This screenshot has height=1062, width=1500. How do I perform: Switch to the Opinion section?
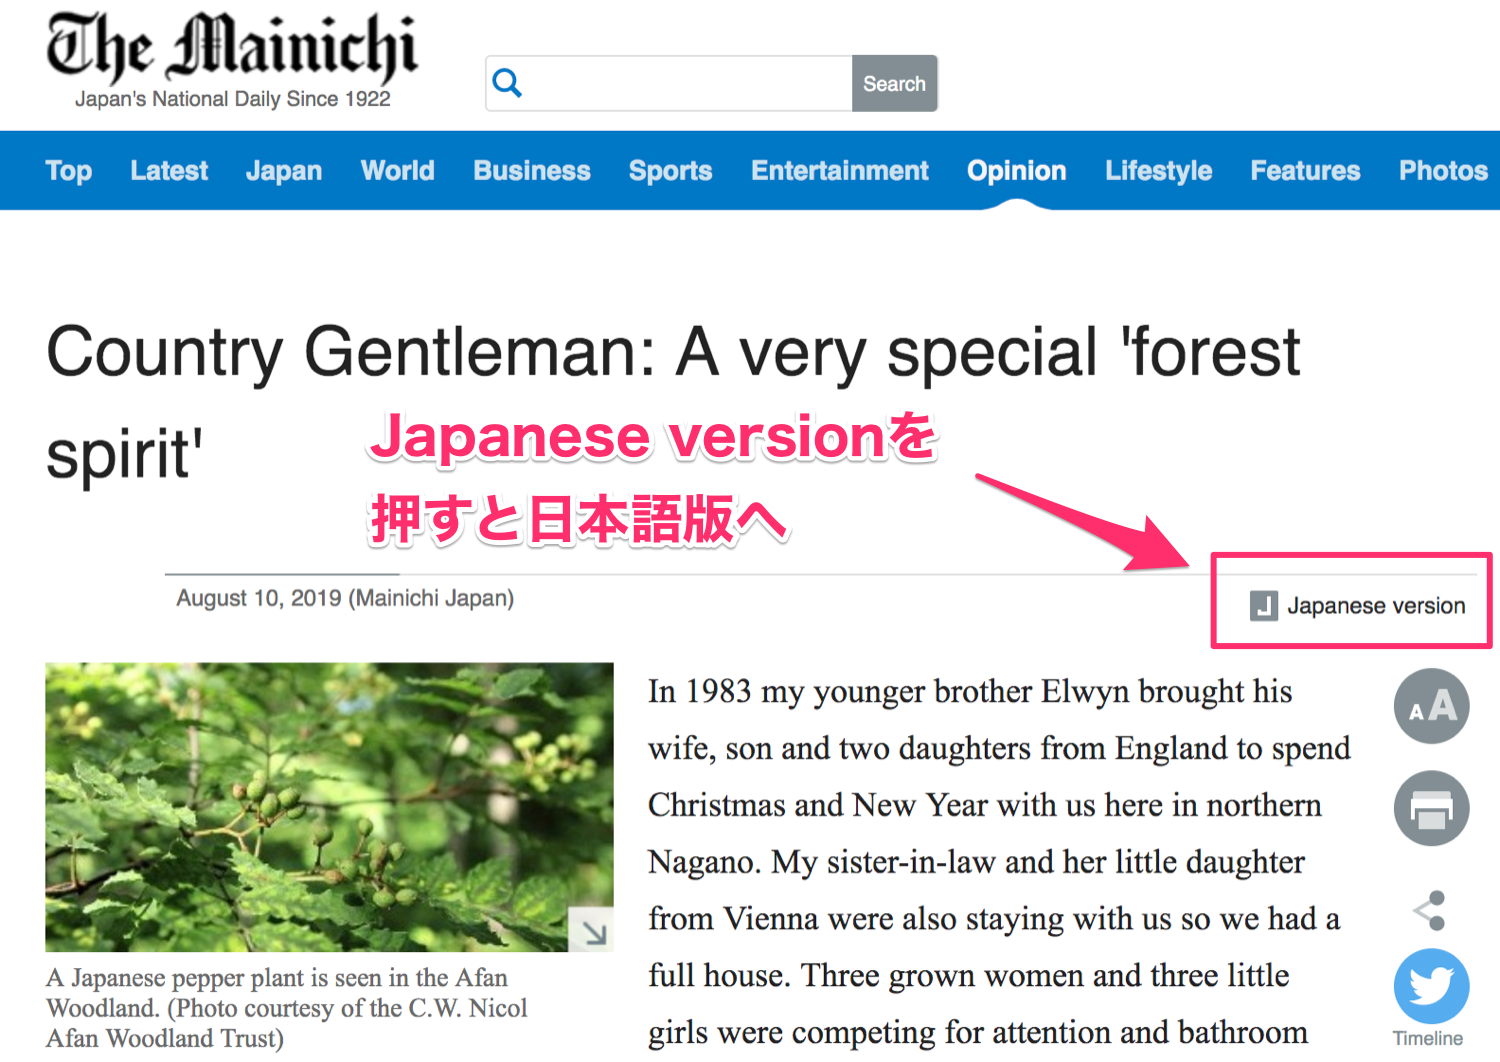[1016, 171]
